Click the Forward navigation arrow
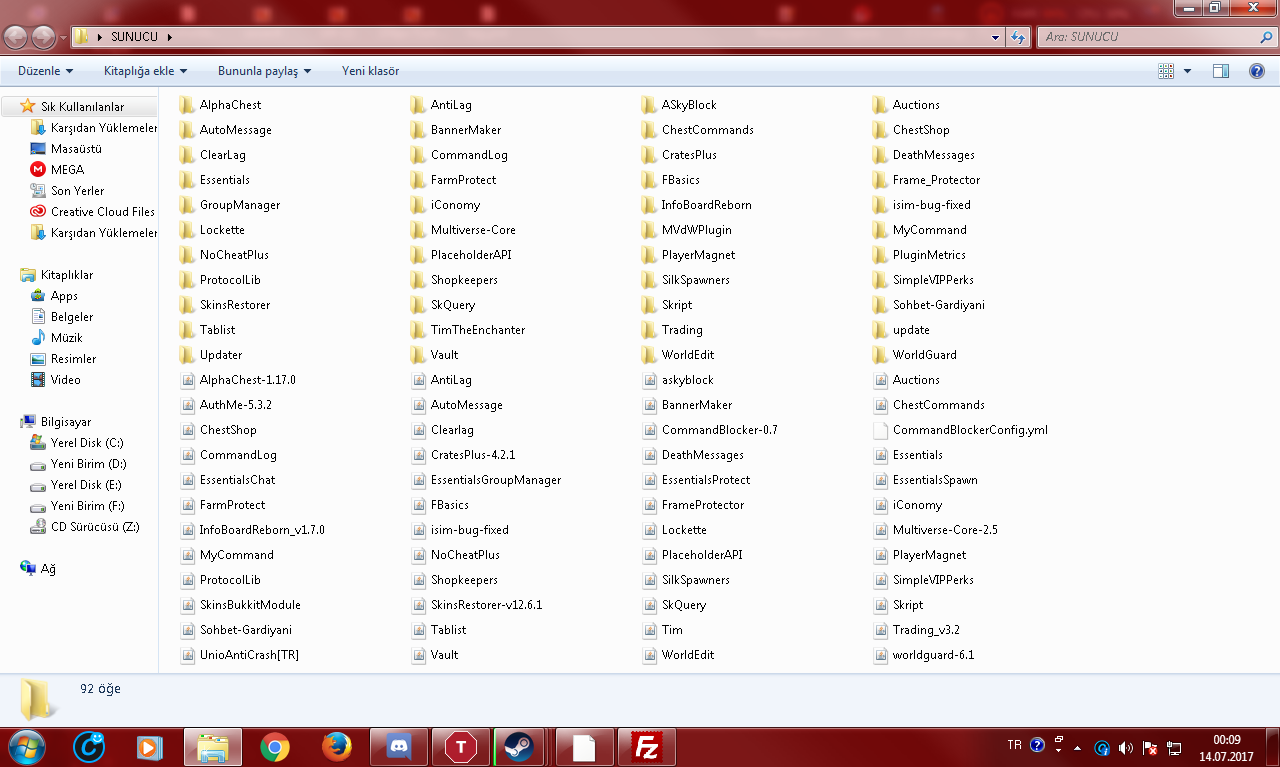This screenshot has height=767, width=1280. [x=44, y=37]
